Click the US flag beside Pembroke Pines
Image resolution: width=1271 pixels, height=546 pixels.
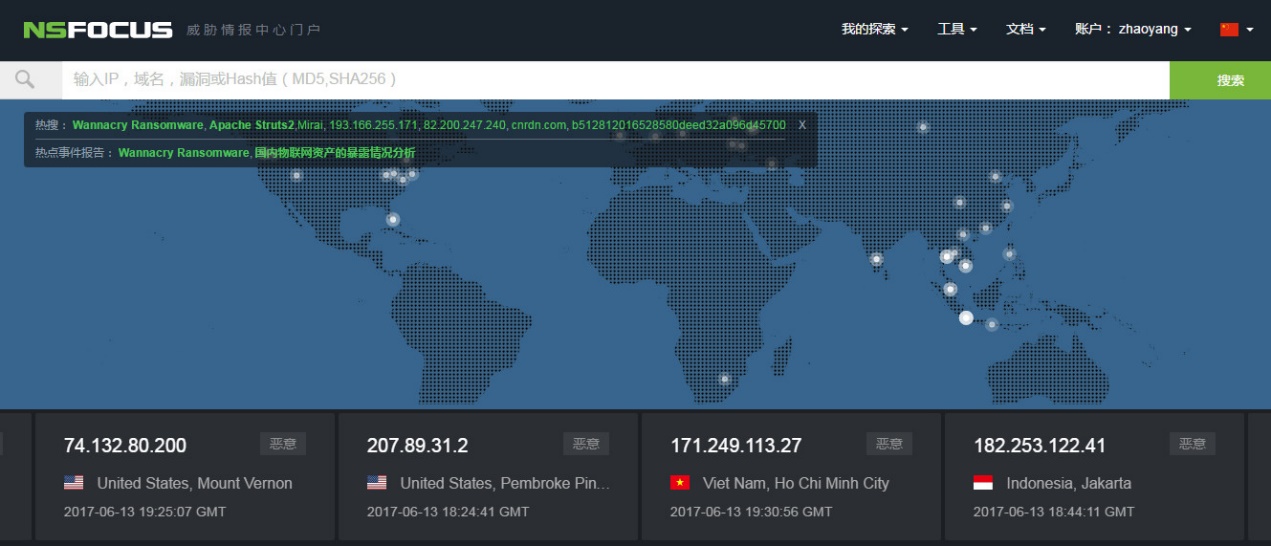pos(377,483)
